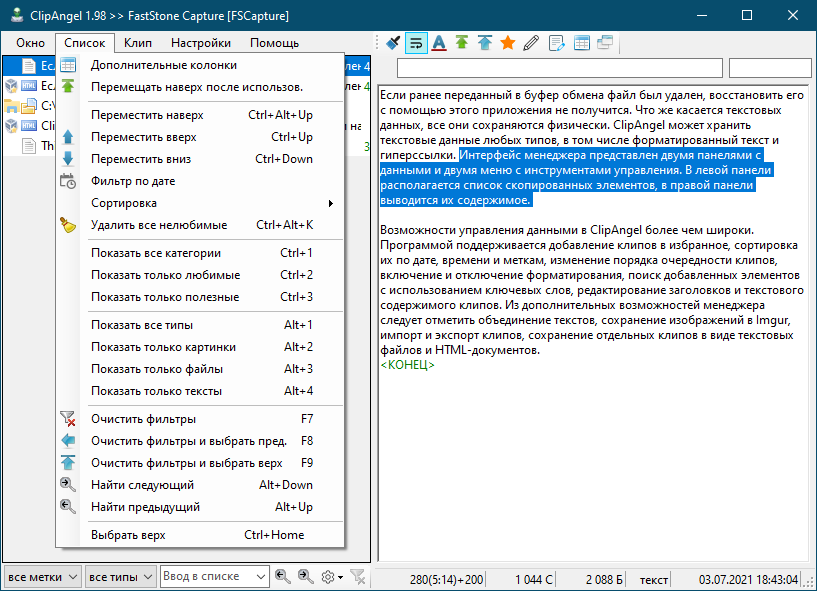The height and width of the screenshot is (591, 817).
Task: Choose 'Найти следующий' menu item
Action: click(200, 485)
